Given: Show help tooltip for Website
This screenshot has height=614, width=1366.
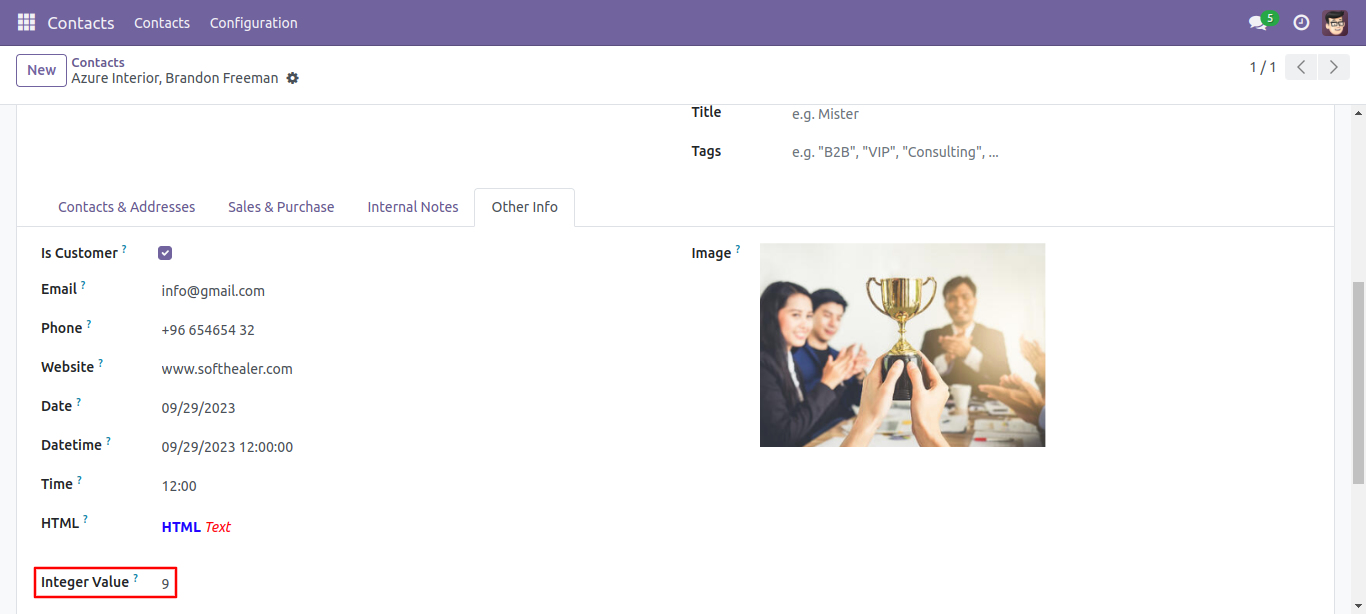Looking at the screenshot, I should coord(100,362).
